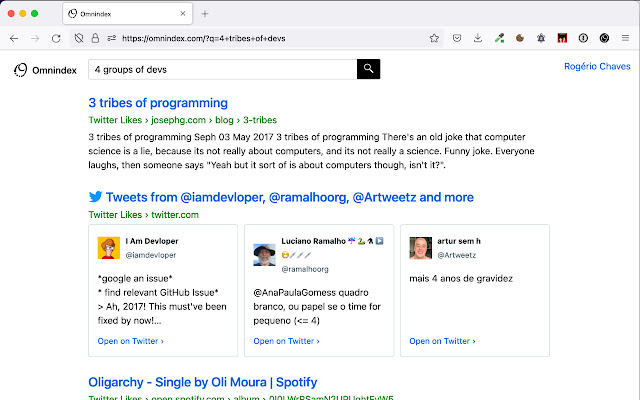Open artur sem h tweet on Twitter
Image resolution: width=640 pixels, height=400 pixels.
(x=442, y=341)
